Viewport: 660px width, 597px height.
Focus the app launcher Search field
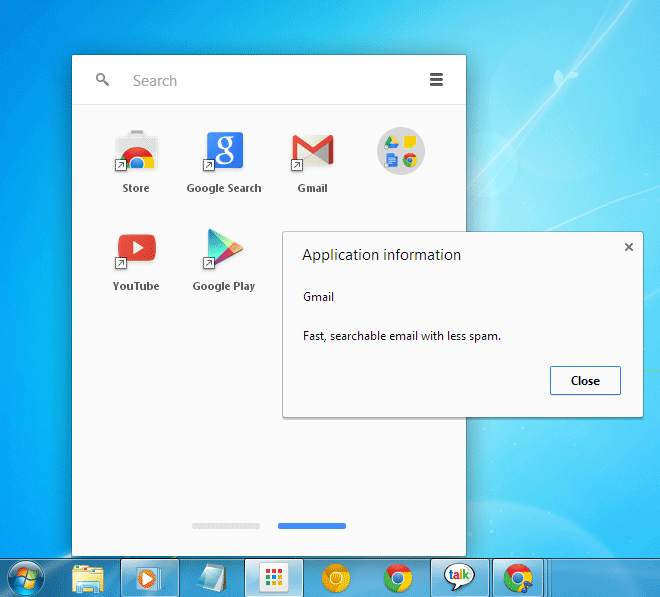269,80
